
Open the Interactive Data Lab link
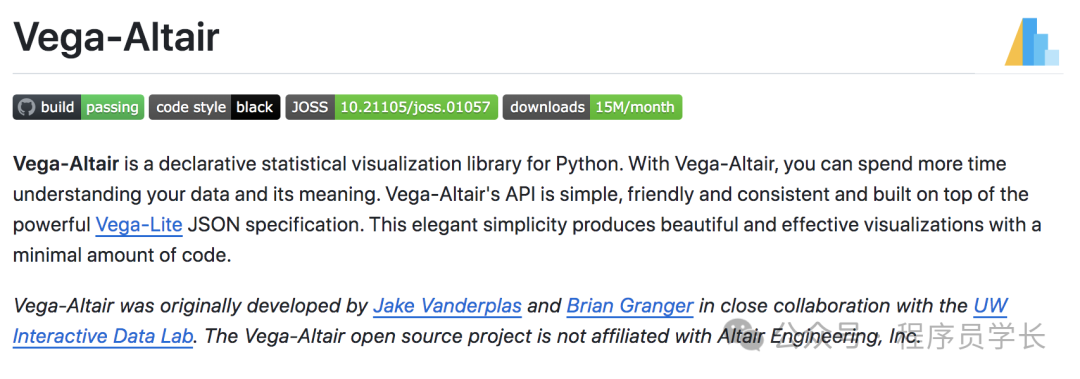[x=103, y=336]
